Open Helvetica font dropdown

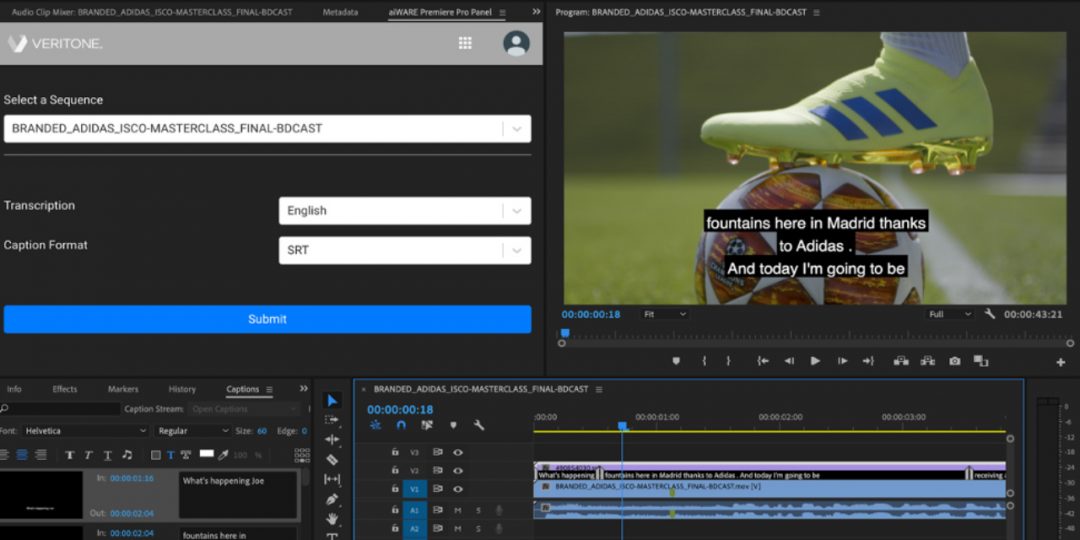85,431
